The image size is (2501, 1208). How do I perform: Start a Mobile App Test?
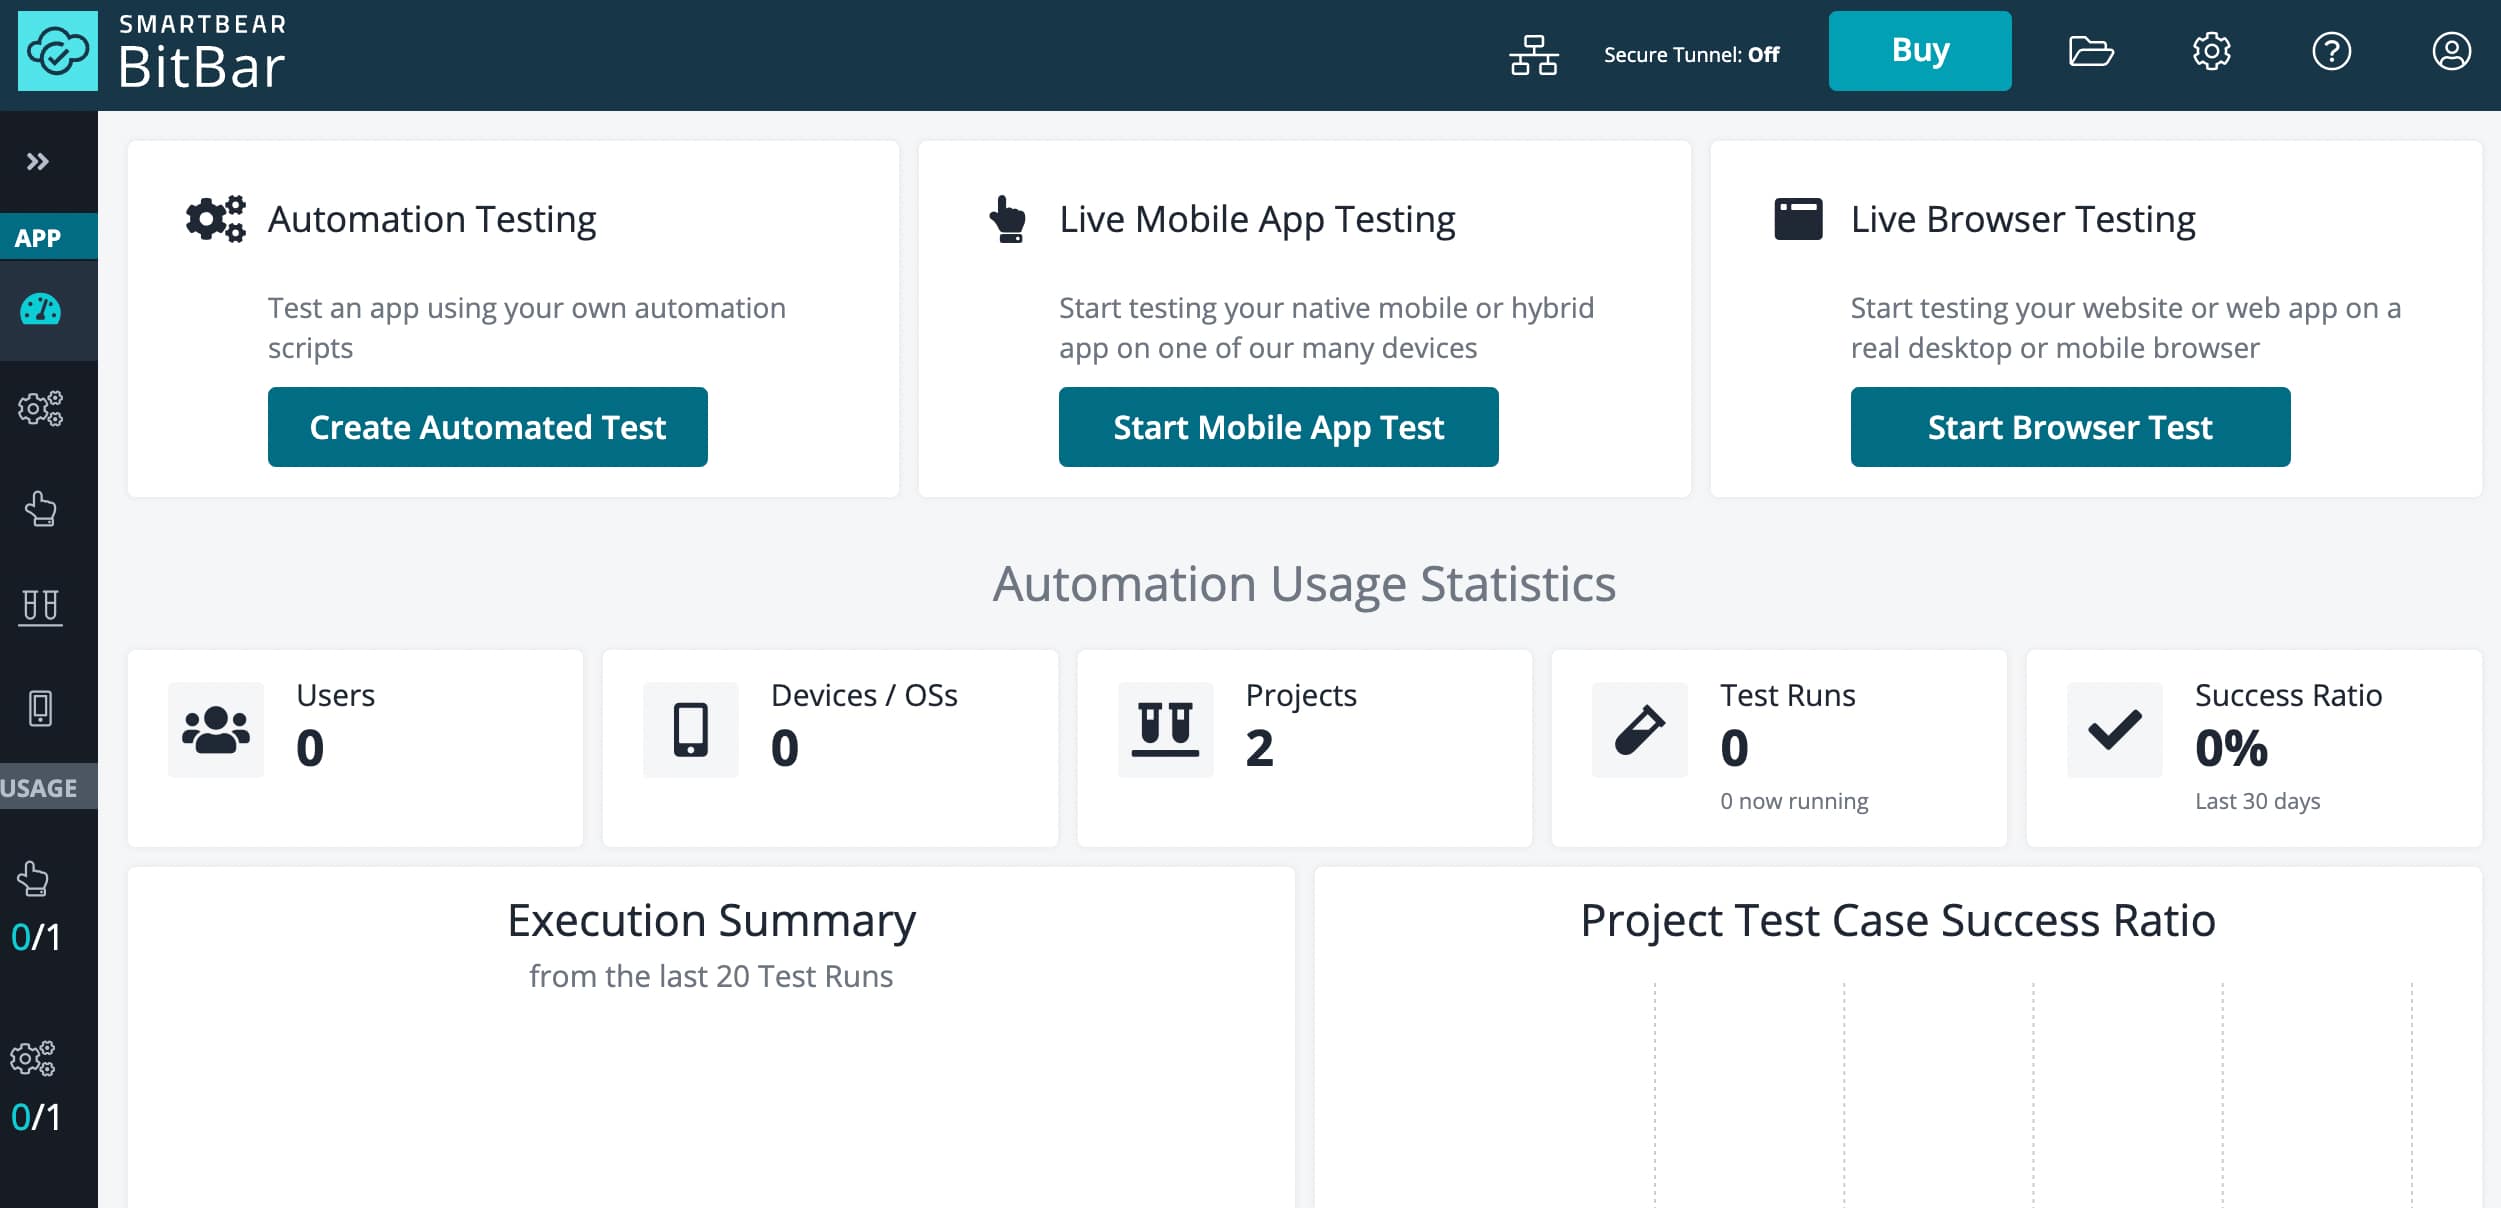1277,427
